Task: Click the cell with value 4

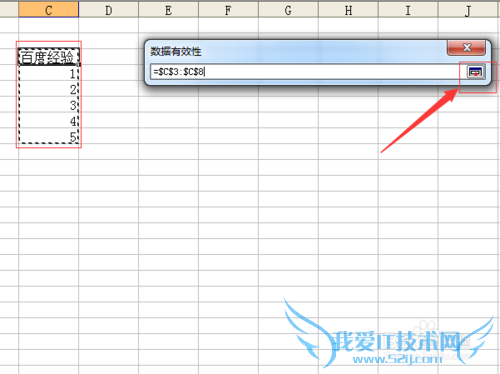Action: (x=49, y=121)
